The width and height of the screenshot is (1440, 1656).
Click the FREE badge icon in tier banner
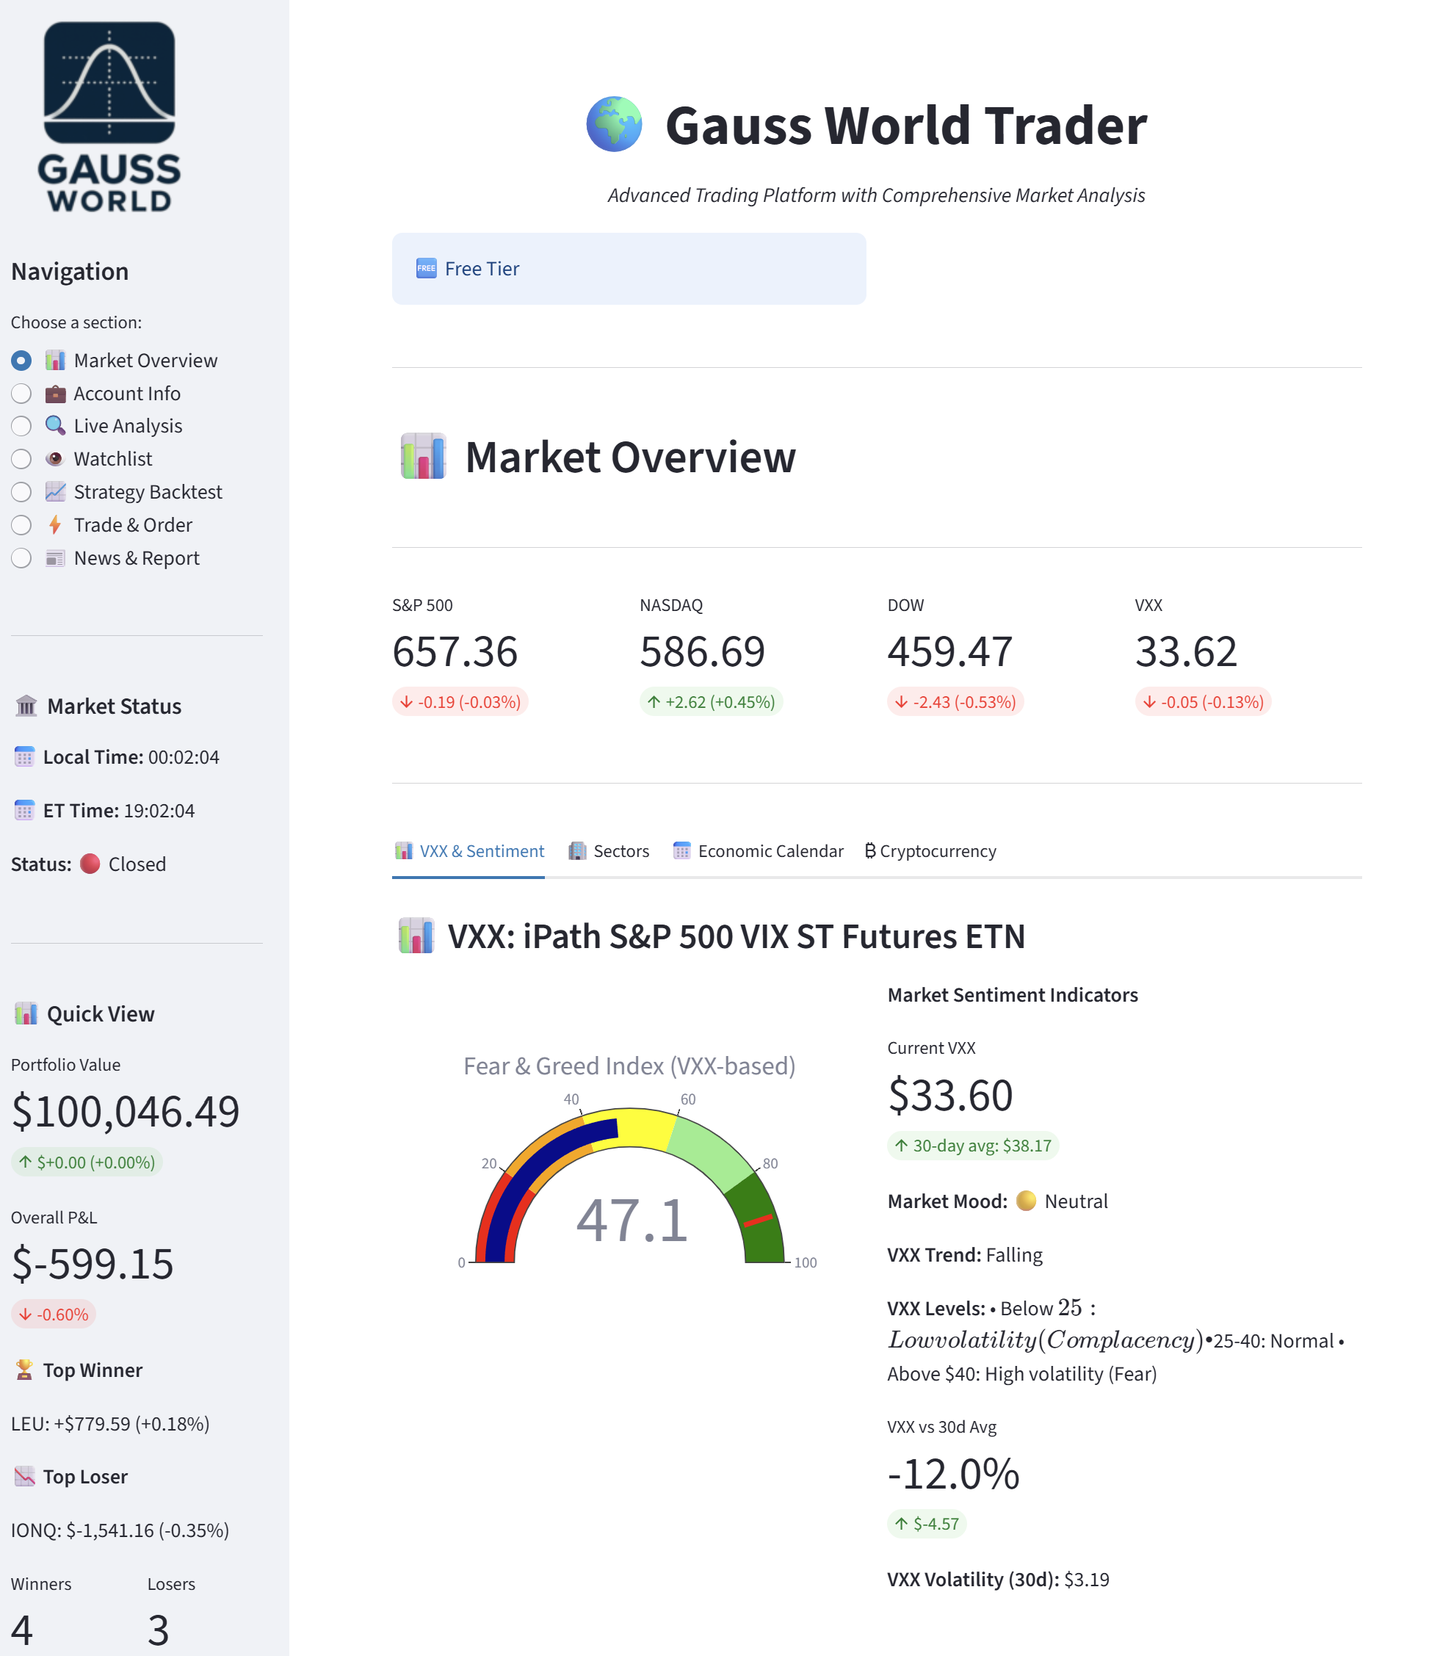coord(426,269)
